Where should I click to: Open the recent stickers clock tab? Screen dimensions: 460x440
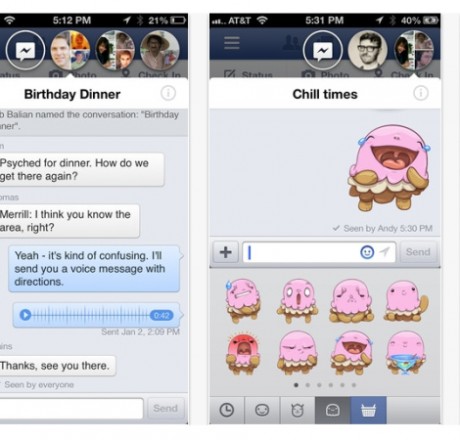coord(227,410)
